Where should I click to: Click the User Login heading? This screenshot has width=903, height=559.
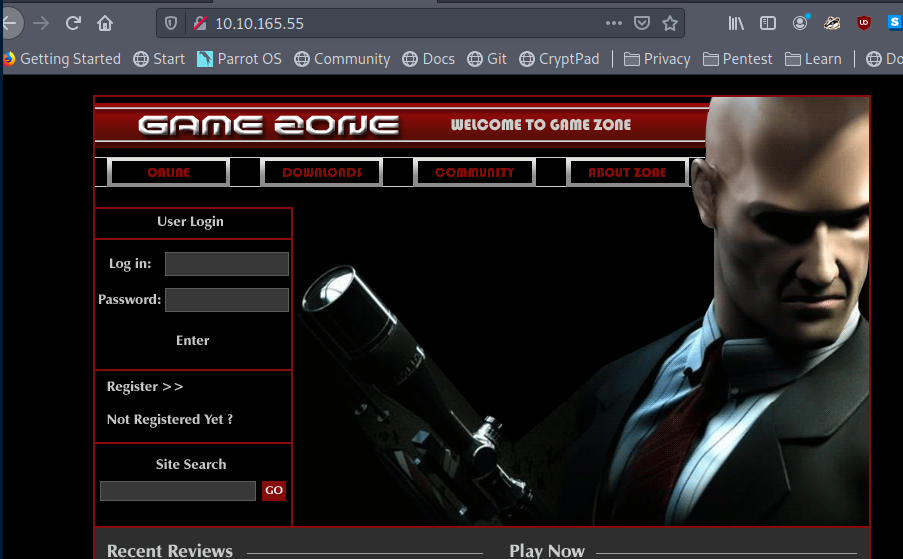(x=191, y=222)
